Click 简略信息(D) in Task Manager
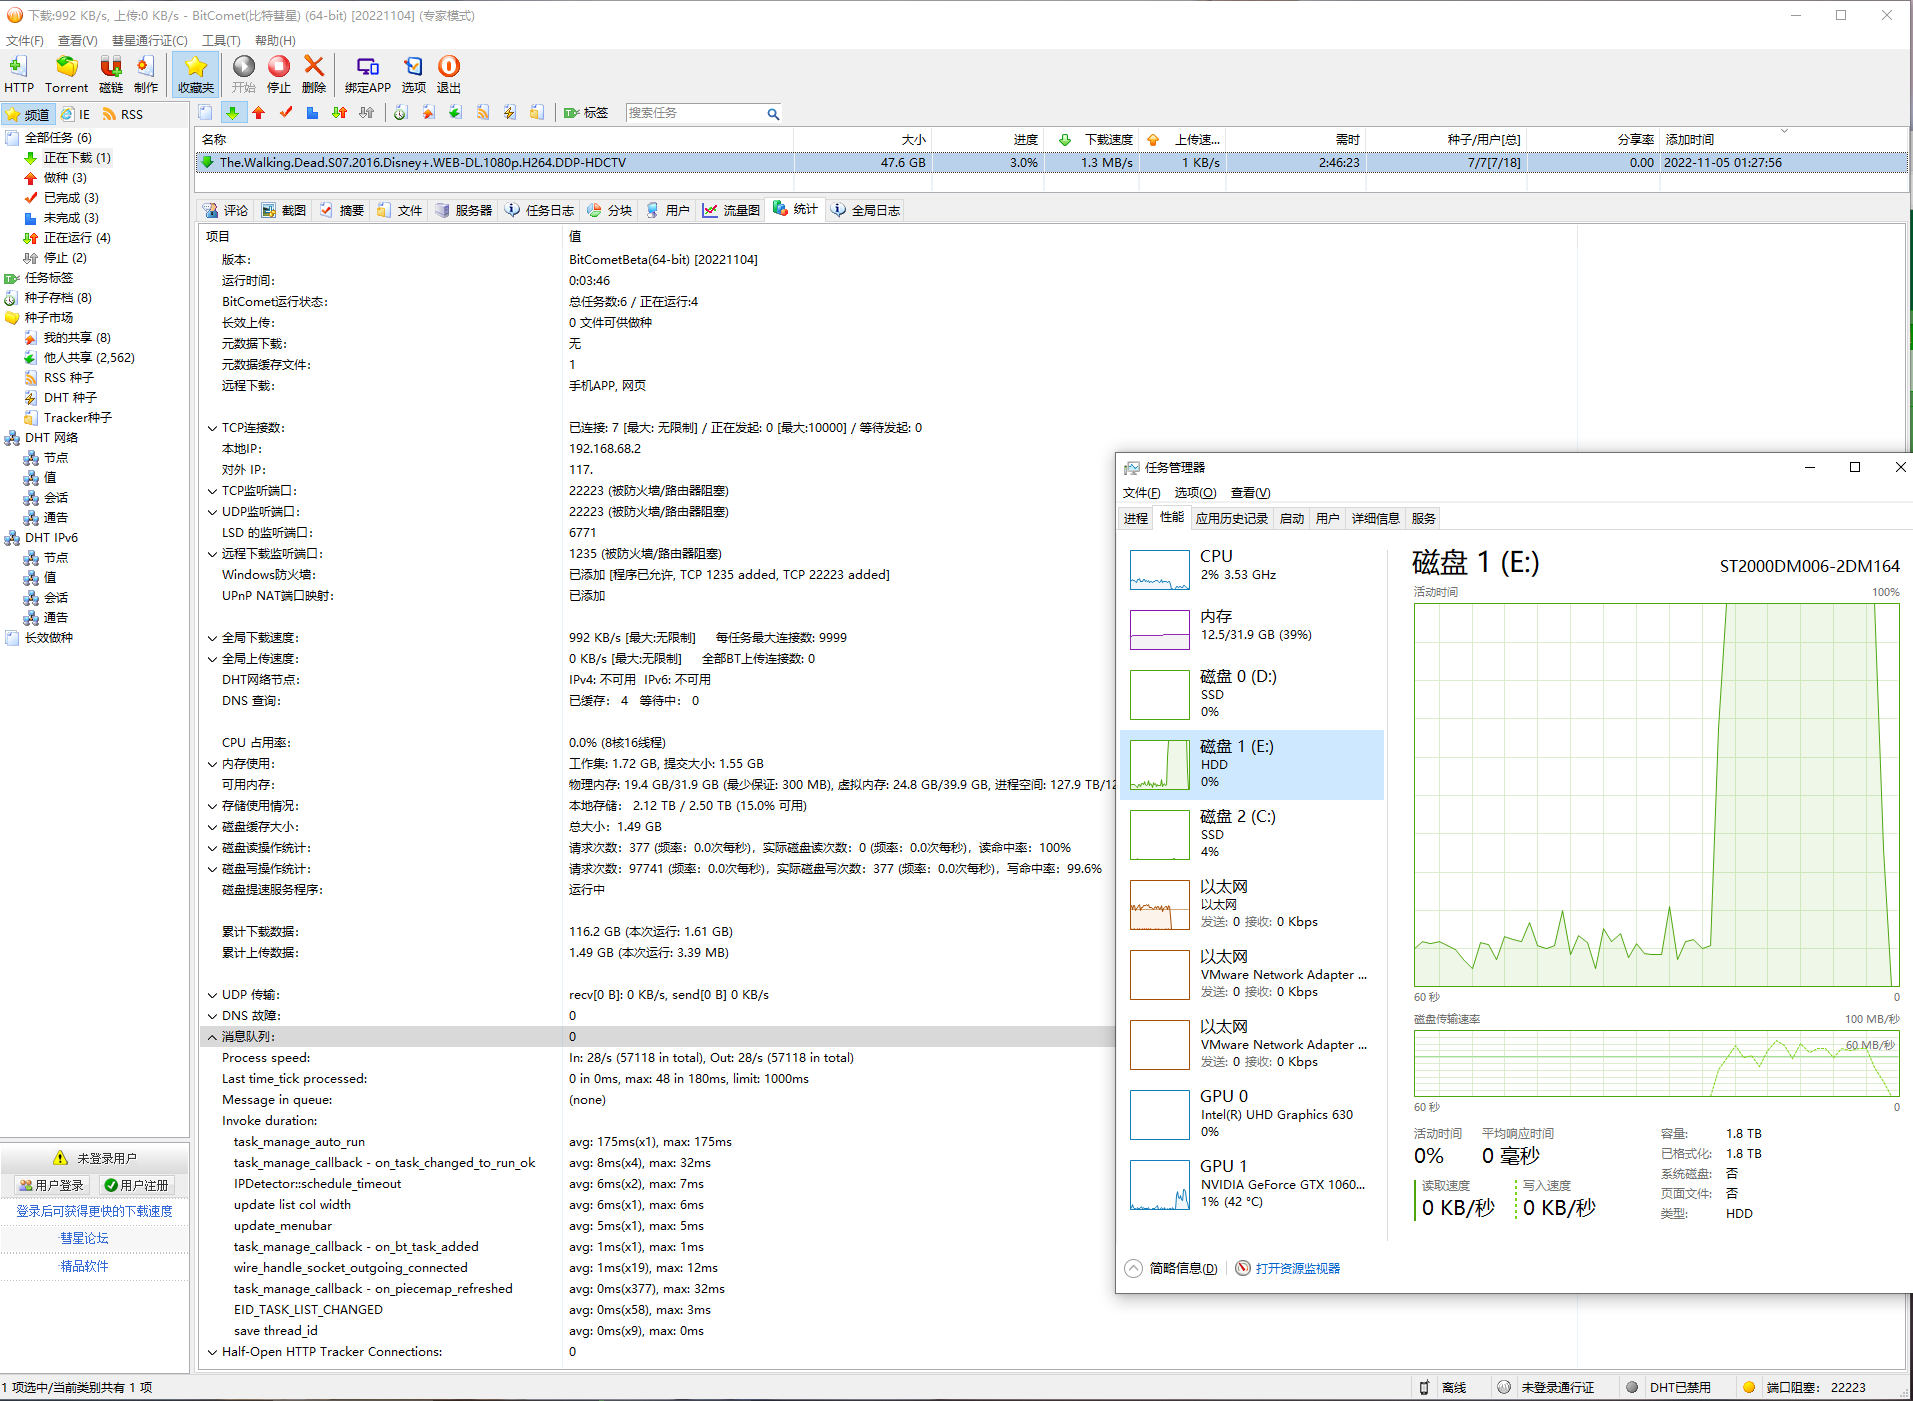The image size is (1913, 1401). [1172, 1268]
